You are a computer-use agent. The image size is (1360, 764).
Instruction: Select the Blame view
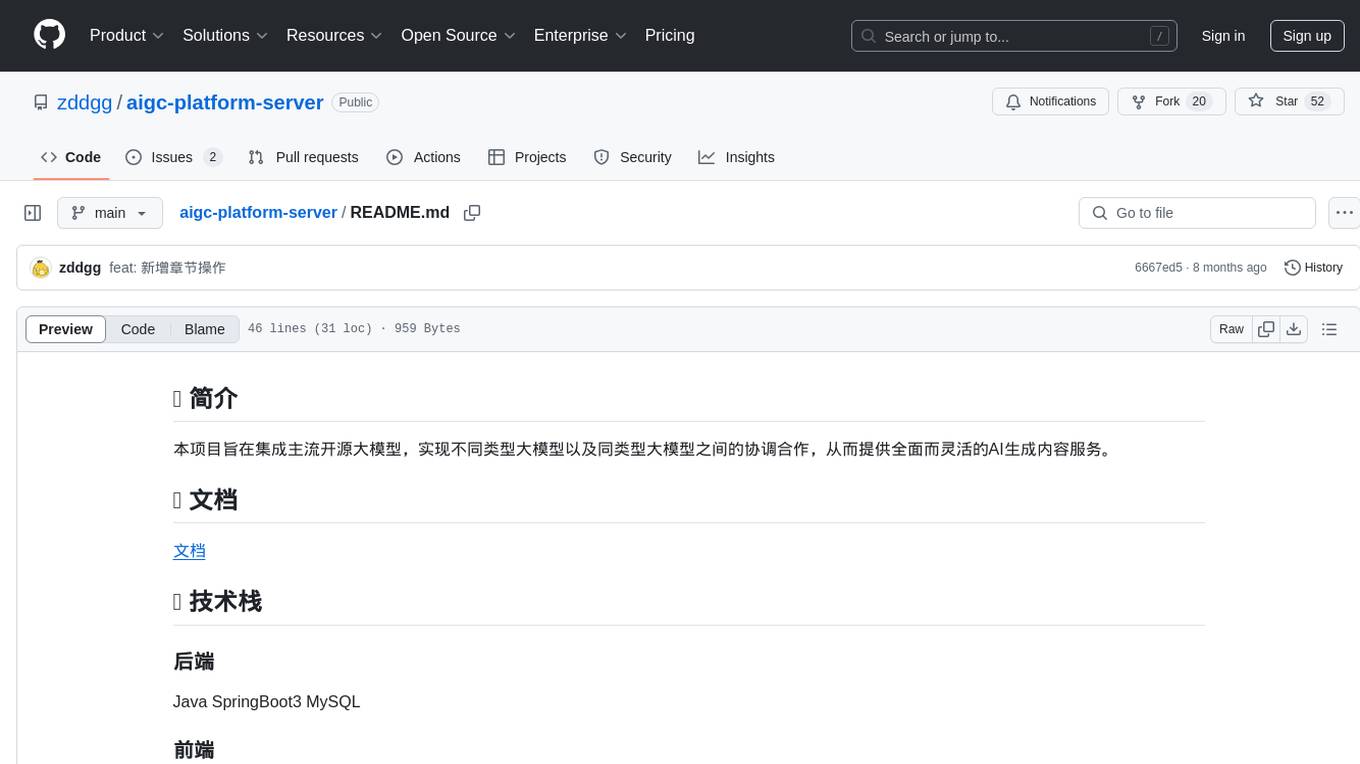coord(204,329)
